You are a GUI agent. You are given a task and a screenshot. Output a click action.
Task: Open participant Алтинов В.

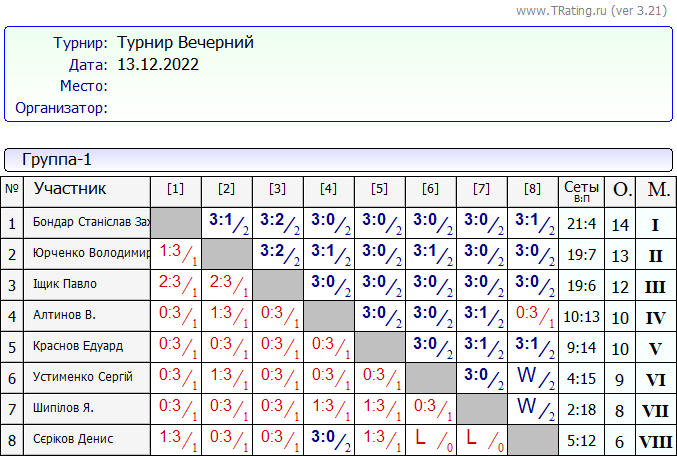click(64, 315)
